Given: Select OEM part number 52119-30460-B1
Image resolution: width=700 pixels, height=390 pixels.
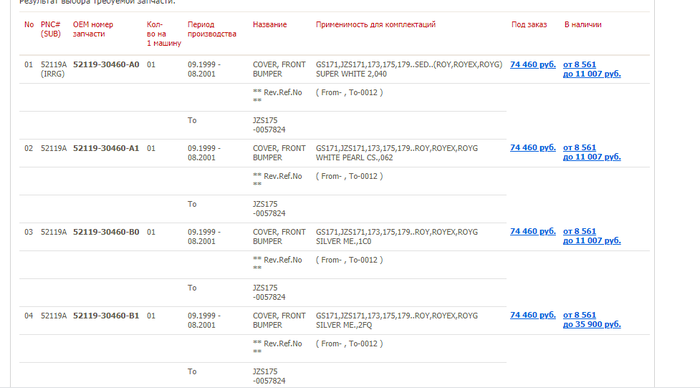Looking at the screenshot, I should coord(106,316).
